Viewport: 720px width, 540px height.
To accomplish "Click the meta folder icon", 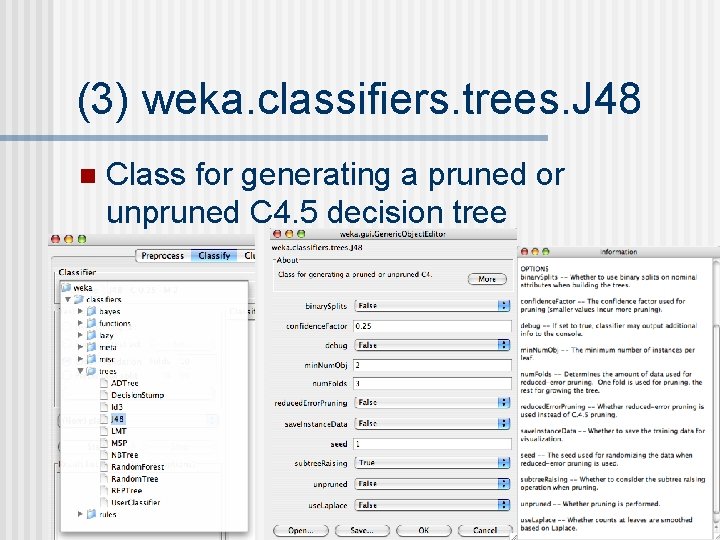I will pyautogui.click(x=91, y=347).
